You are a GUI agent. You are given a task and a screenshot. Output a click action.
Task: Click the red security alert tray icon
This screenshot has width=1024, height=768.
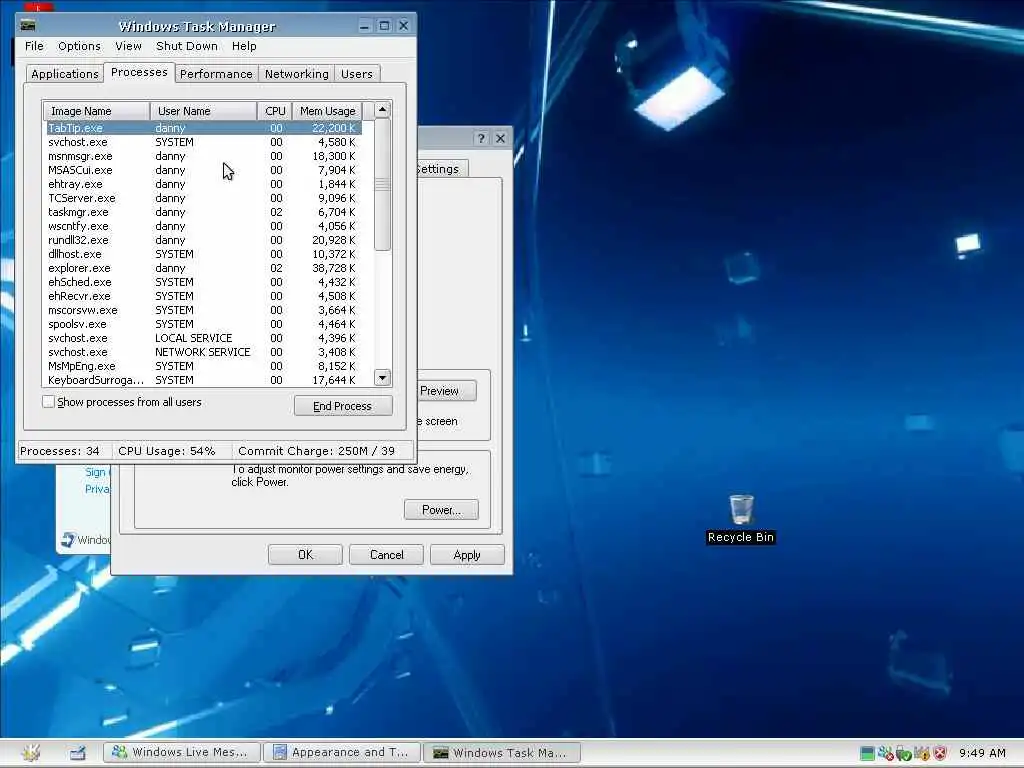pos(940,753)
